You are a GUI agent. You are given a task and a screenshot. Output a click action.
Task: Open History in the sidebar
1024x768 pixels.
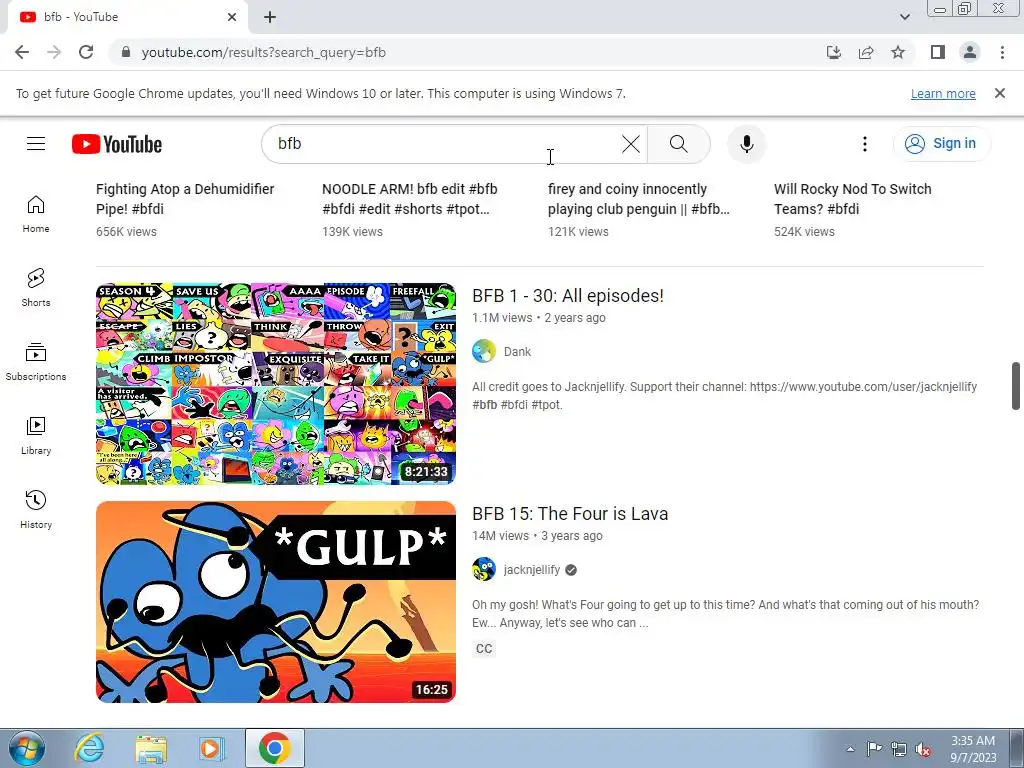36,509
